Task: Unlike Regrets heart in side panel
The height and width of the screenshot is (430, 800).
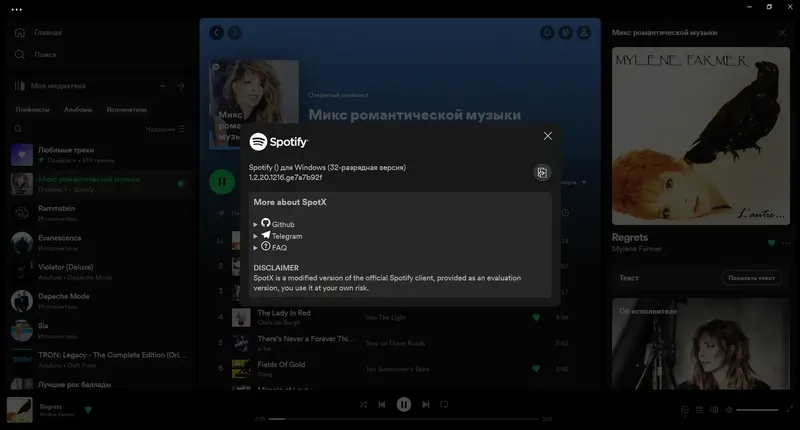Action: point(771,243)
